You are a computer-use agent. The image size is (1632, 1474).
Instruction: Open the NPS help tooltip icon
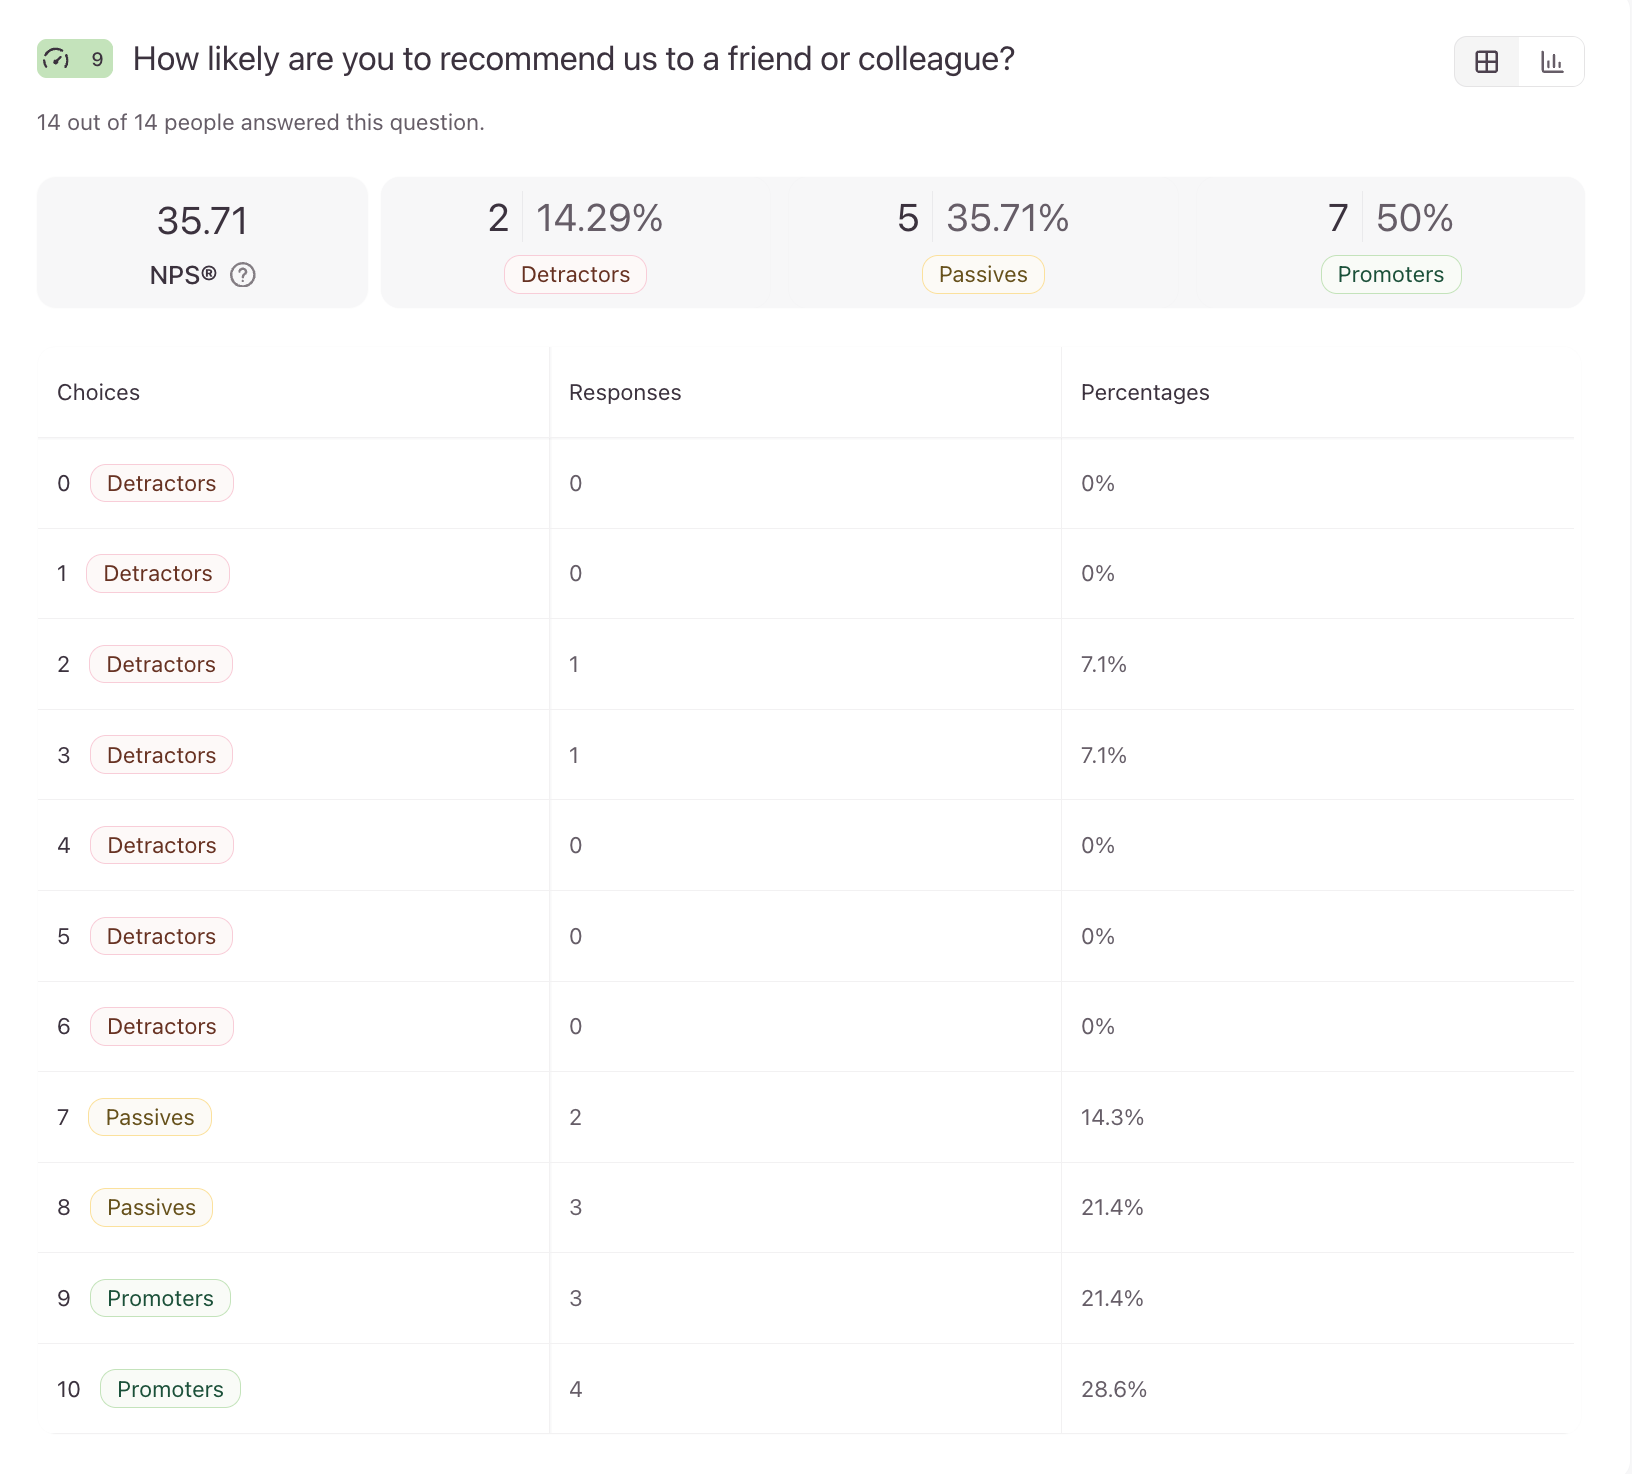(242, 274)
